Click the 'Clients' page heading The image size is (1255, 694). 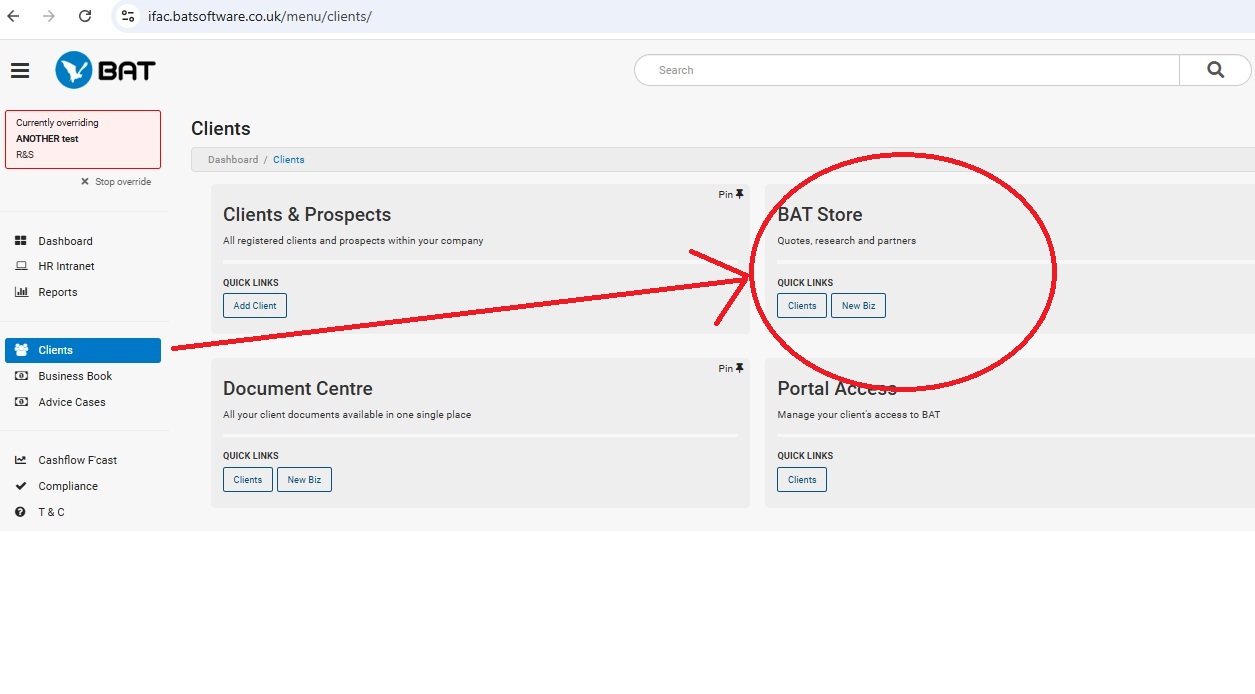pyautogui.click(x=221, y=129)
